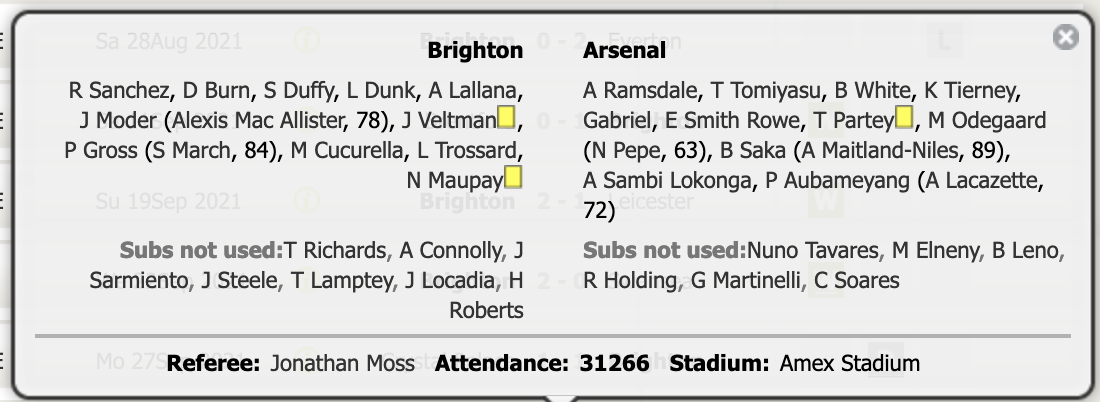1100x402 pixels.
Task: Click on referee name Jonathan Moss
Action: [342, 363]
